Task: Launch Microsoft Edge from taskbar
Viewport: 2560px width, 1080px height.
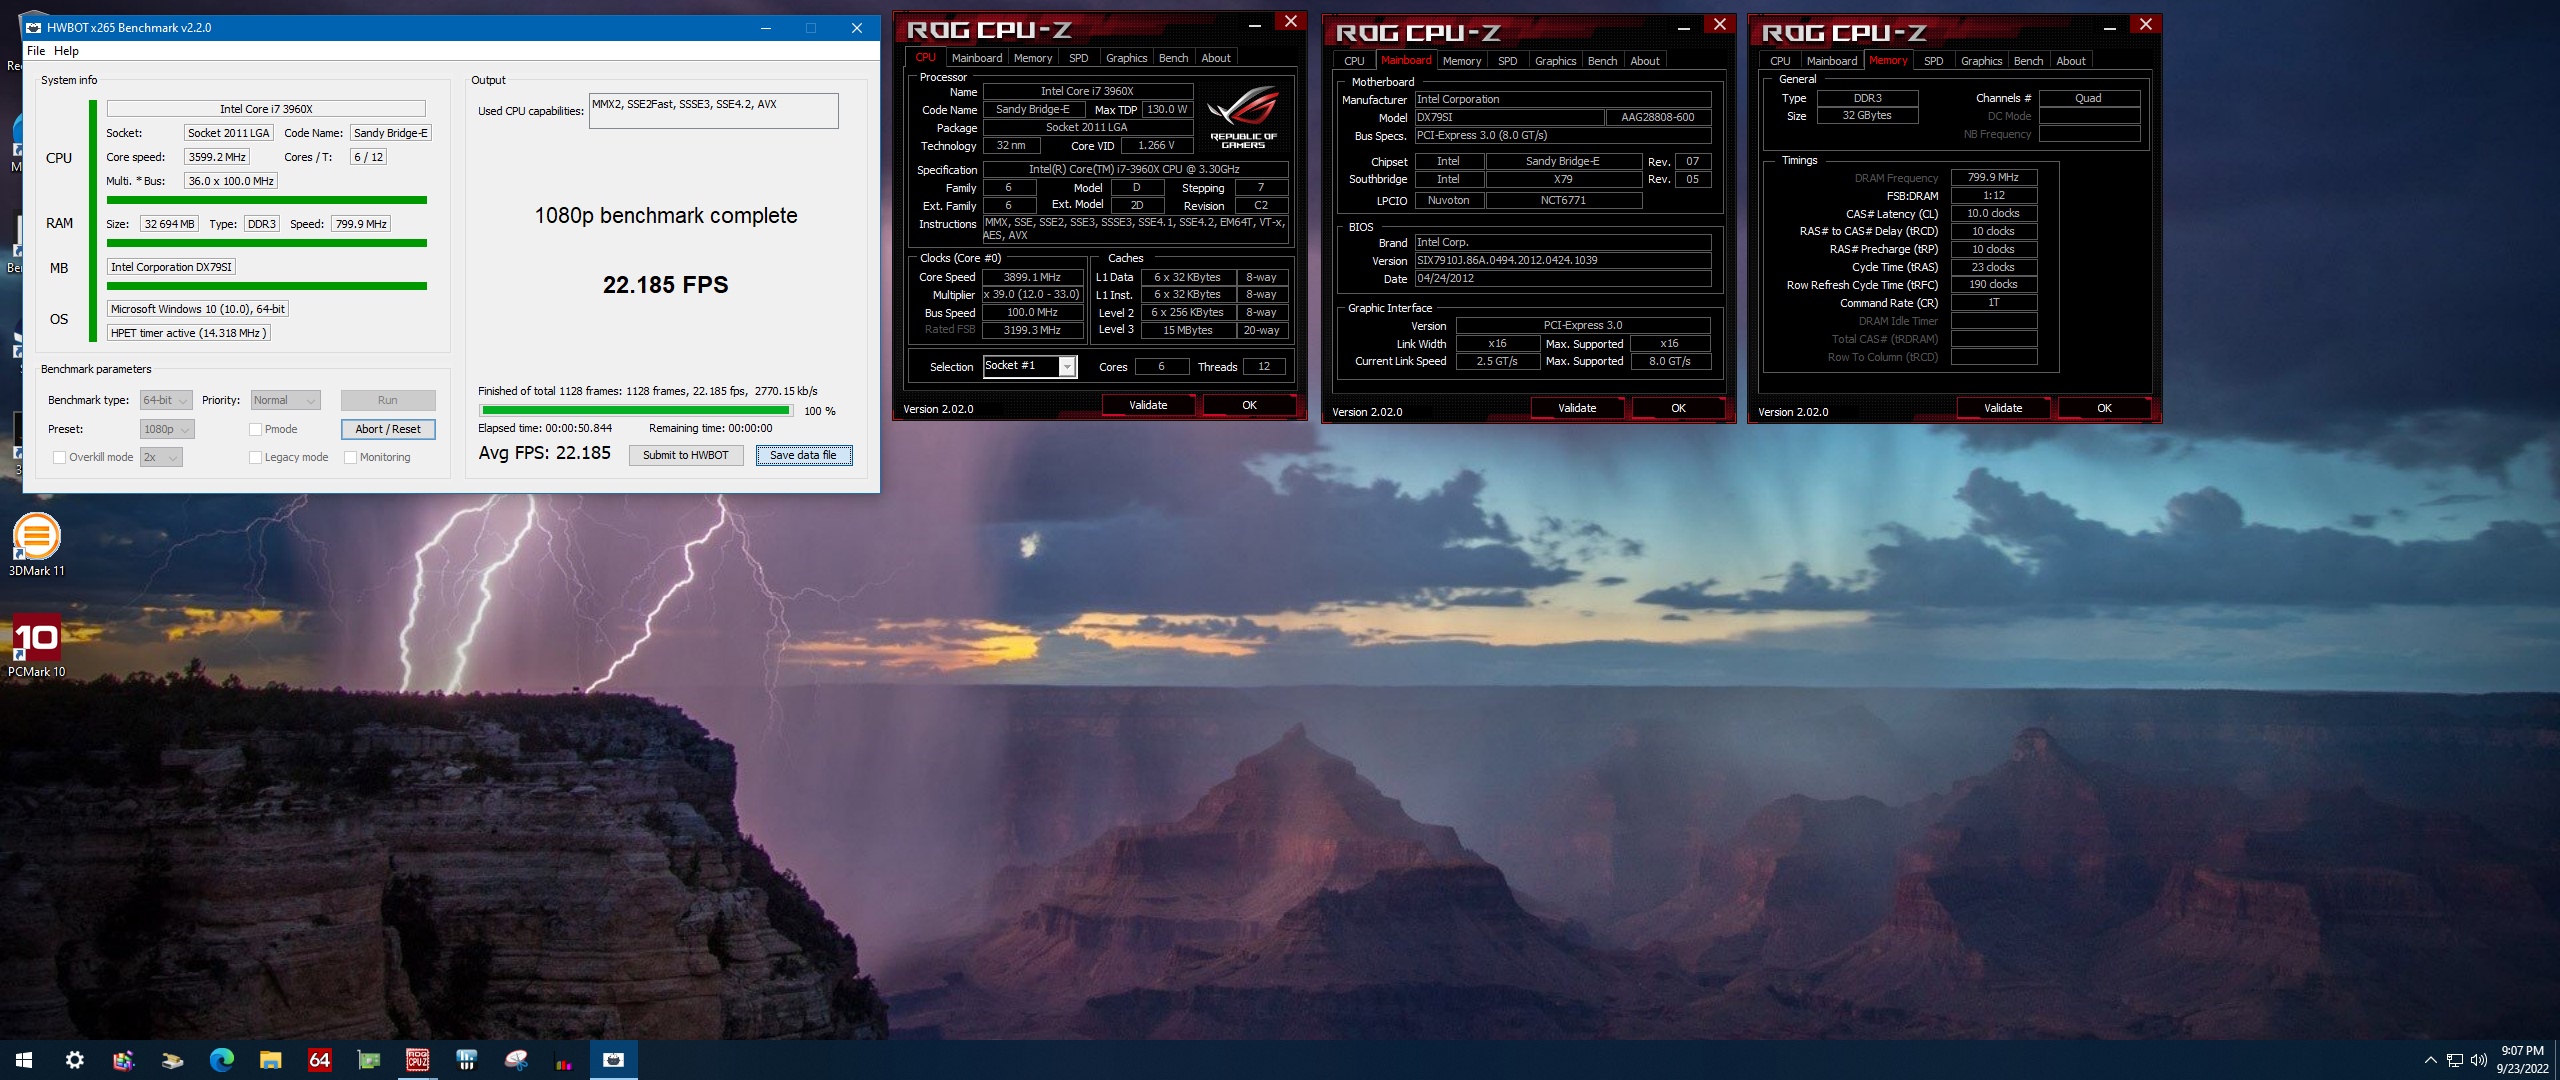Action: [x=221, y=1060]
